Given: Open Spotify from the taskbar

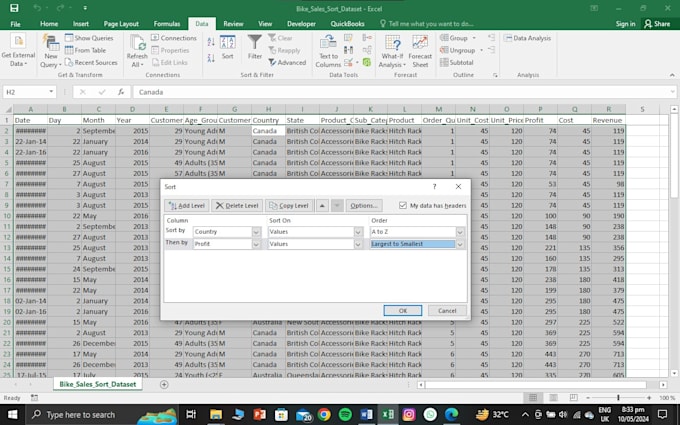Looking at the screenshot, I should [x=345, y=415].
